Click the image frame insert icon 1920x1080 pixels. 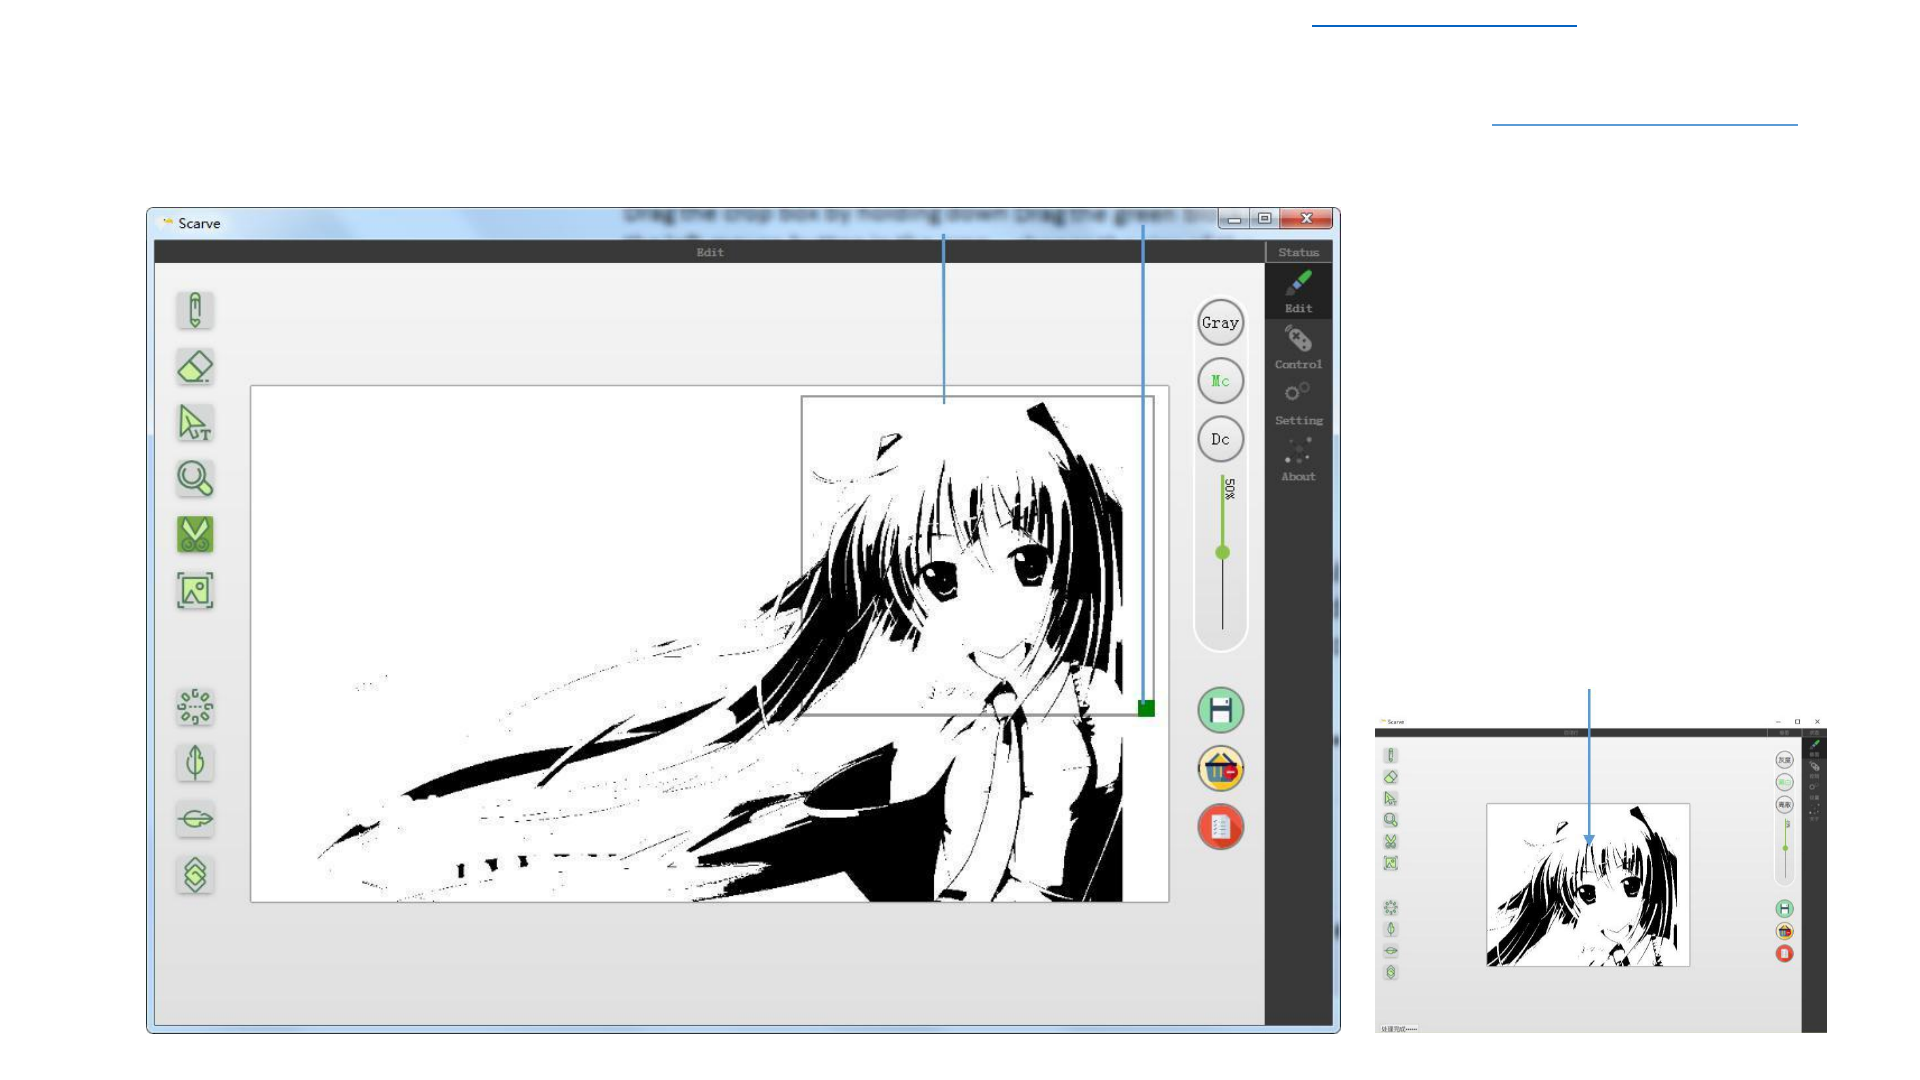[x=195, y=591]
